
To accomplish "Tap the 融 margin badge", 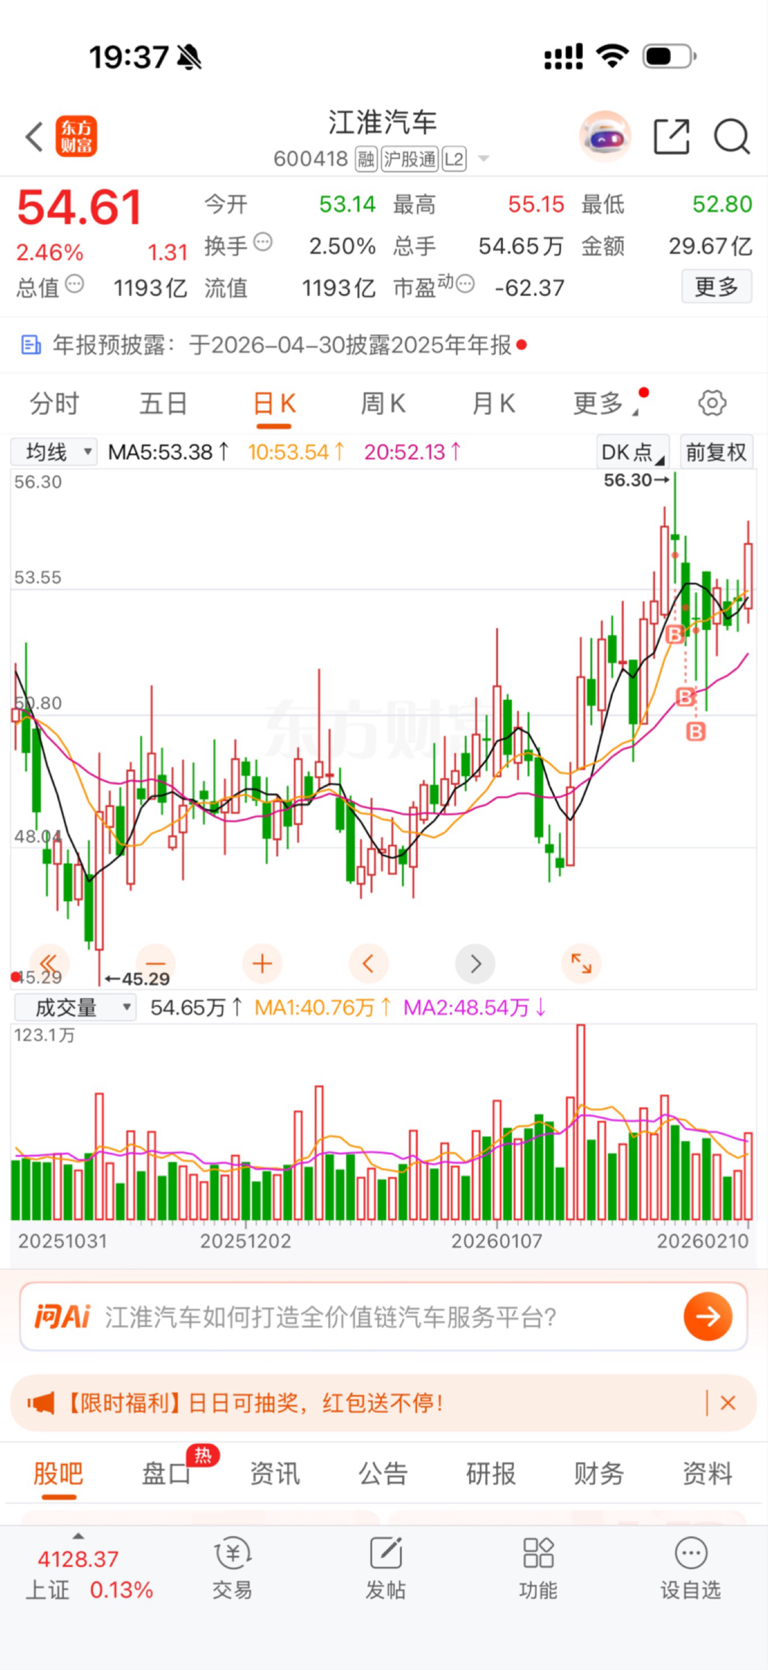I will [366, 159].
